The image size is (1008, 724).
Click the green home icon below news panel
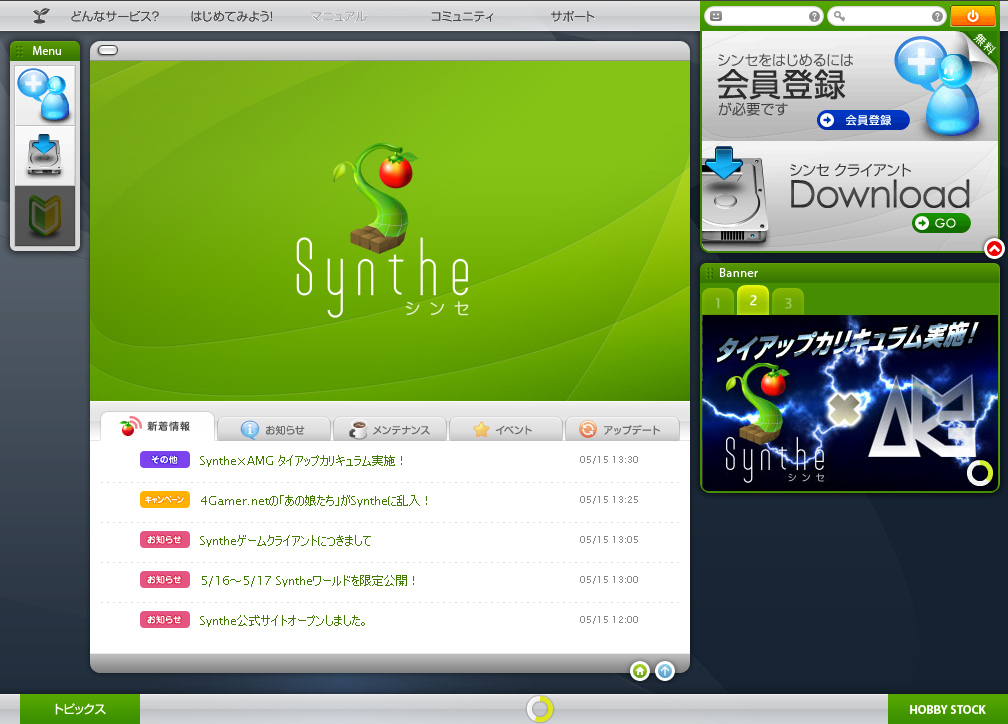click(640, 671)
